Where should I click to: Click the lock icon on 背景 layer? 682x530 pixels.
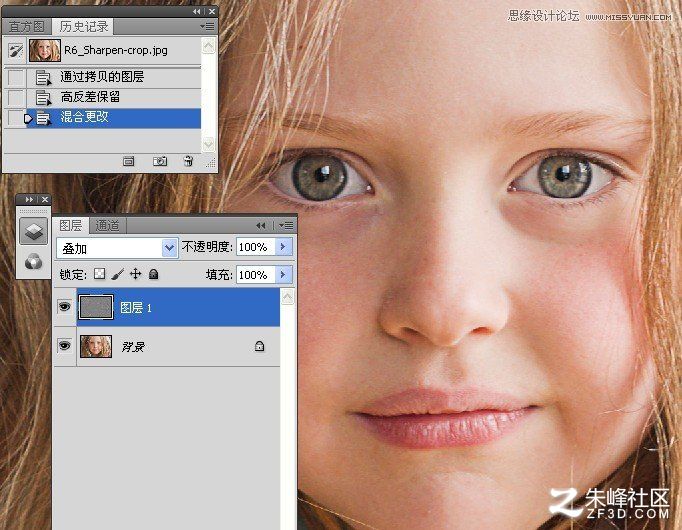[x=259, y=346]
